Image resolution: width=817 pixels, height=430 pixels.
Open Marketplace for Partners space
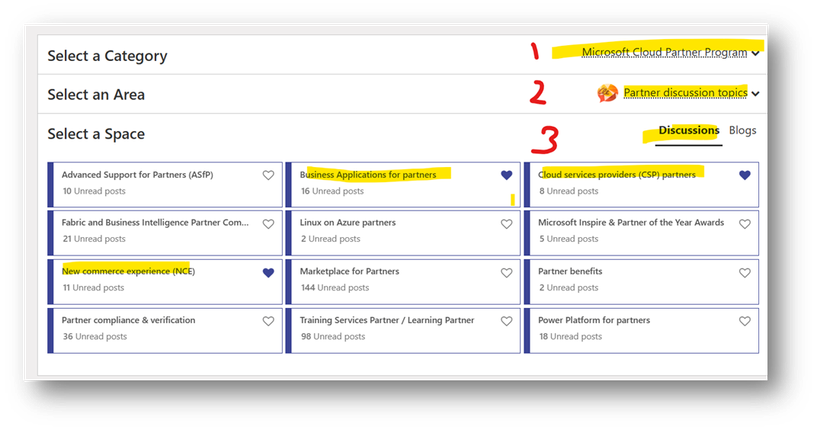[403, 282]
